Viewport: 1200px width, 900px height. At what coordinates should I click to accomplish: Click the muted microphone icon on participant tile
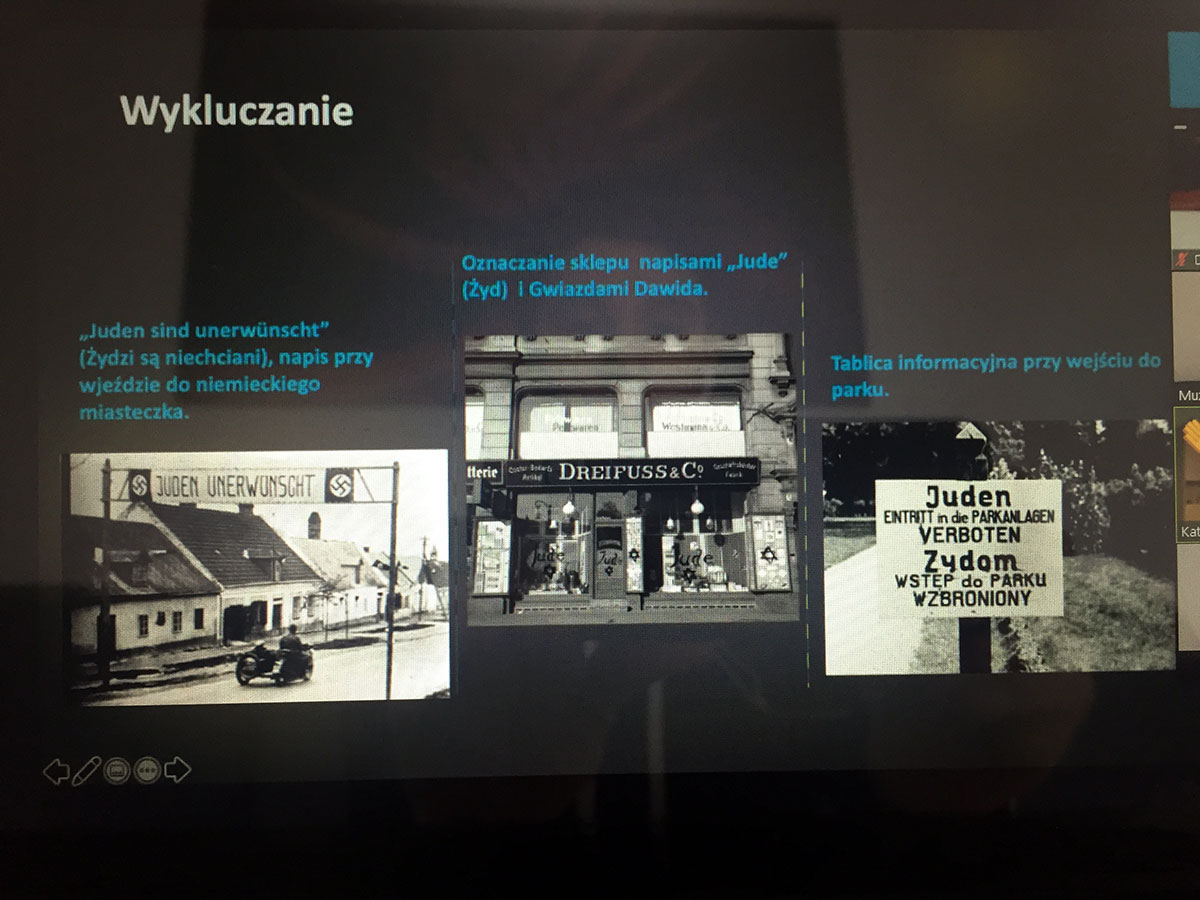click(1183, 260)
